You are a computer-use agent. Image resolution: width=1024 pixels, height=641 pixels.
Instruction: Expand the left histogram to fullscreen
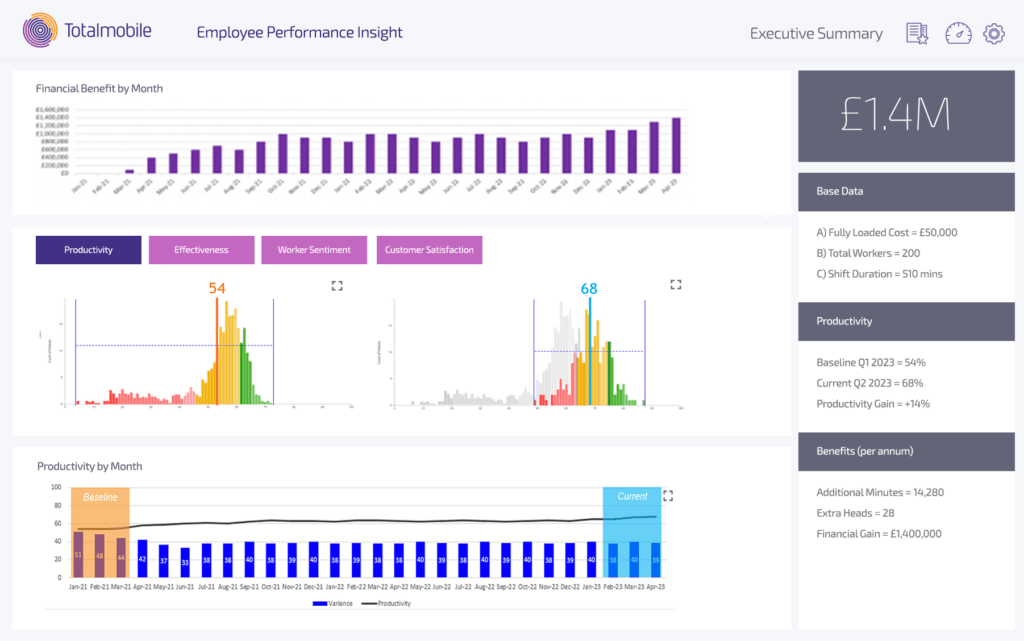click(x=337, y=285)
